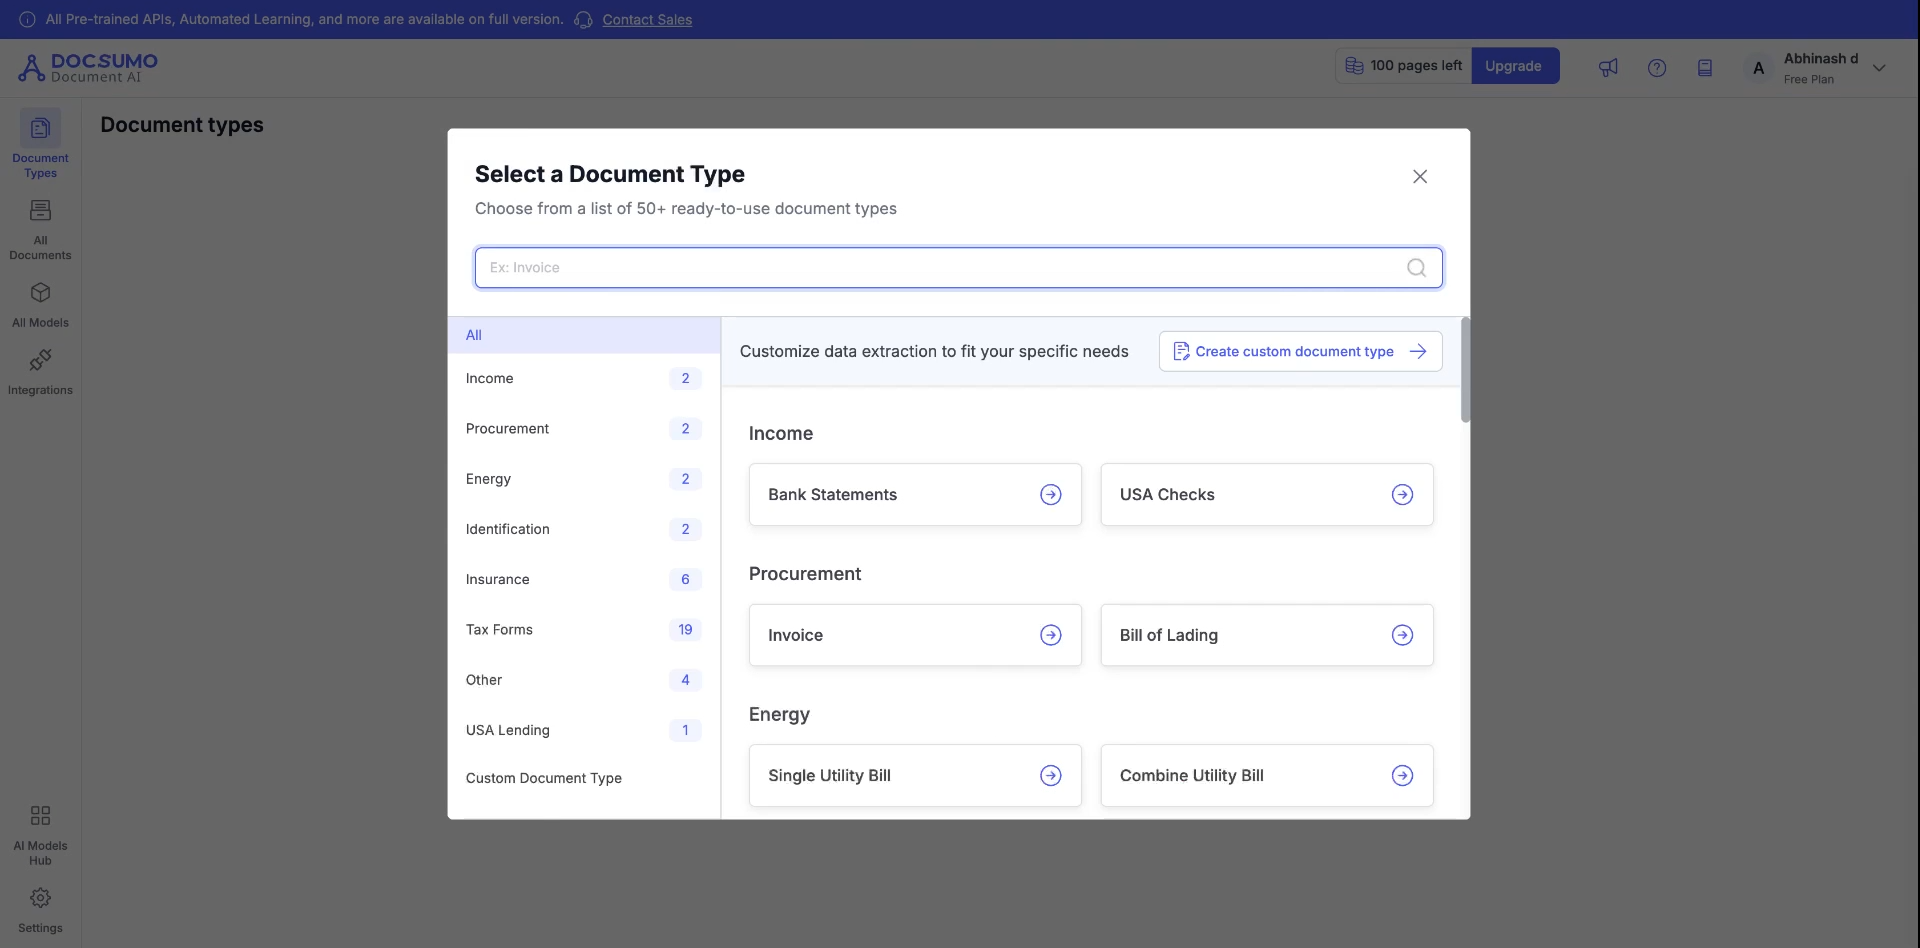Open Document Types in sidebar

click(x=40, y=144)
